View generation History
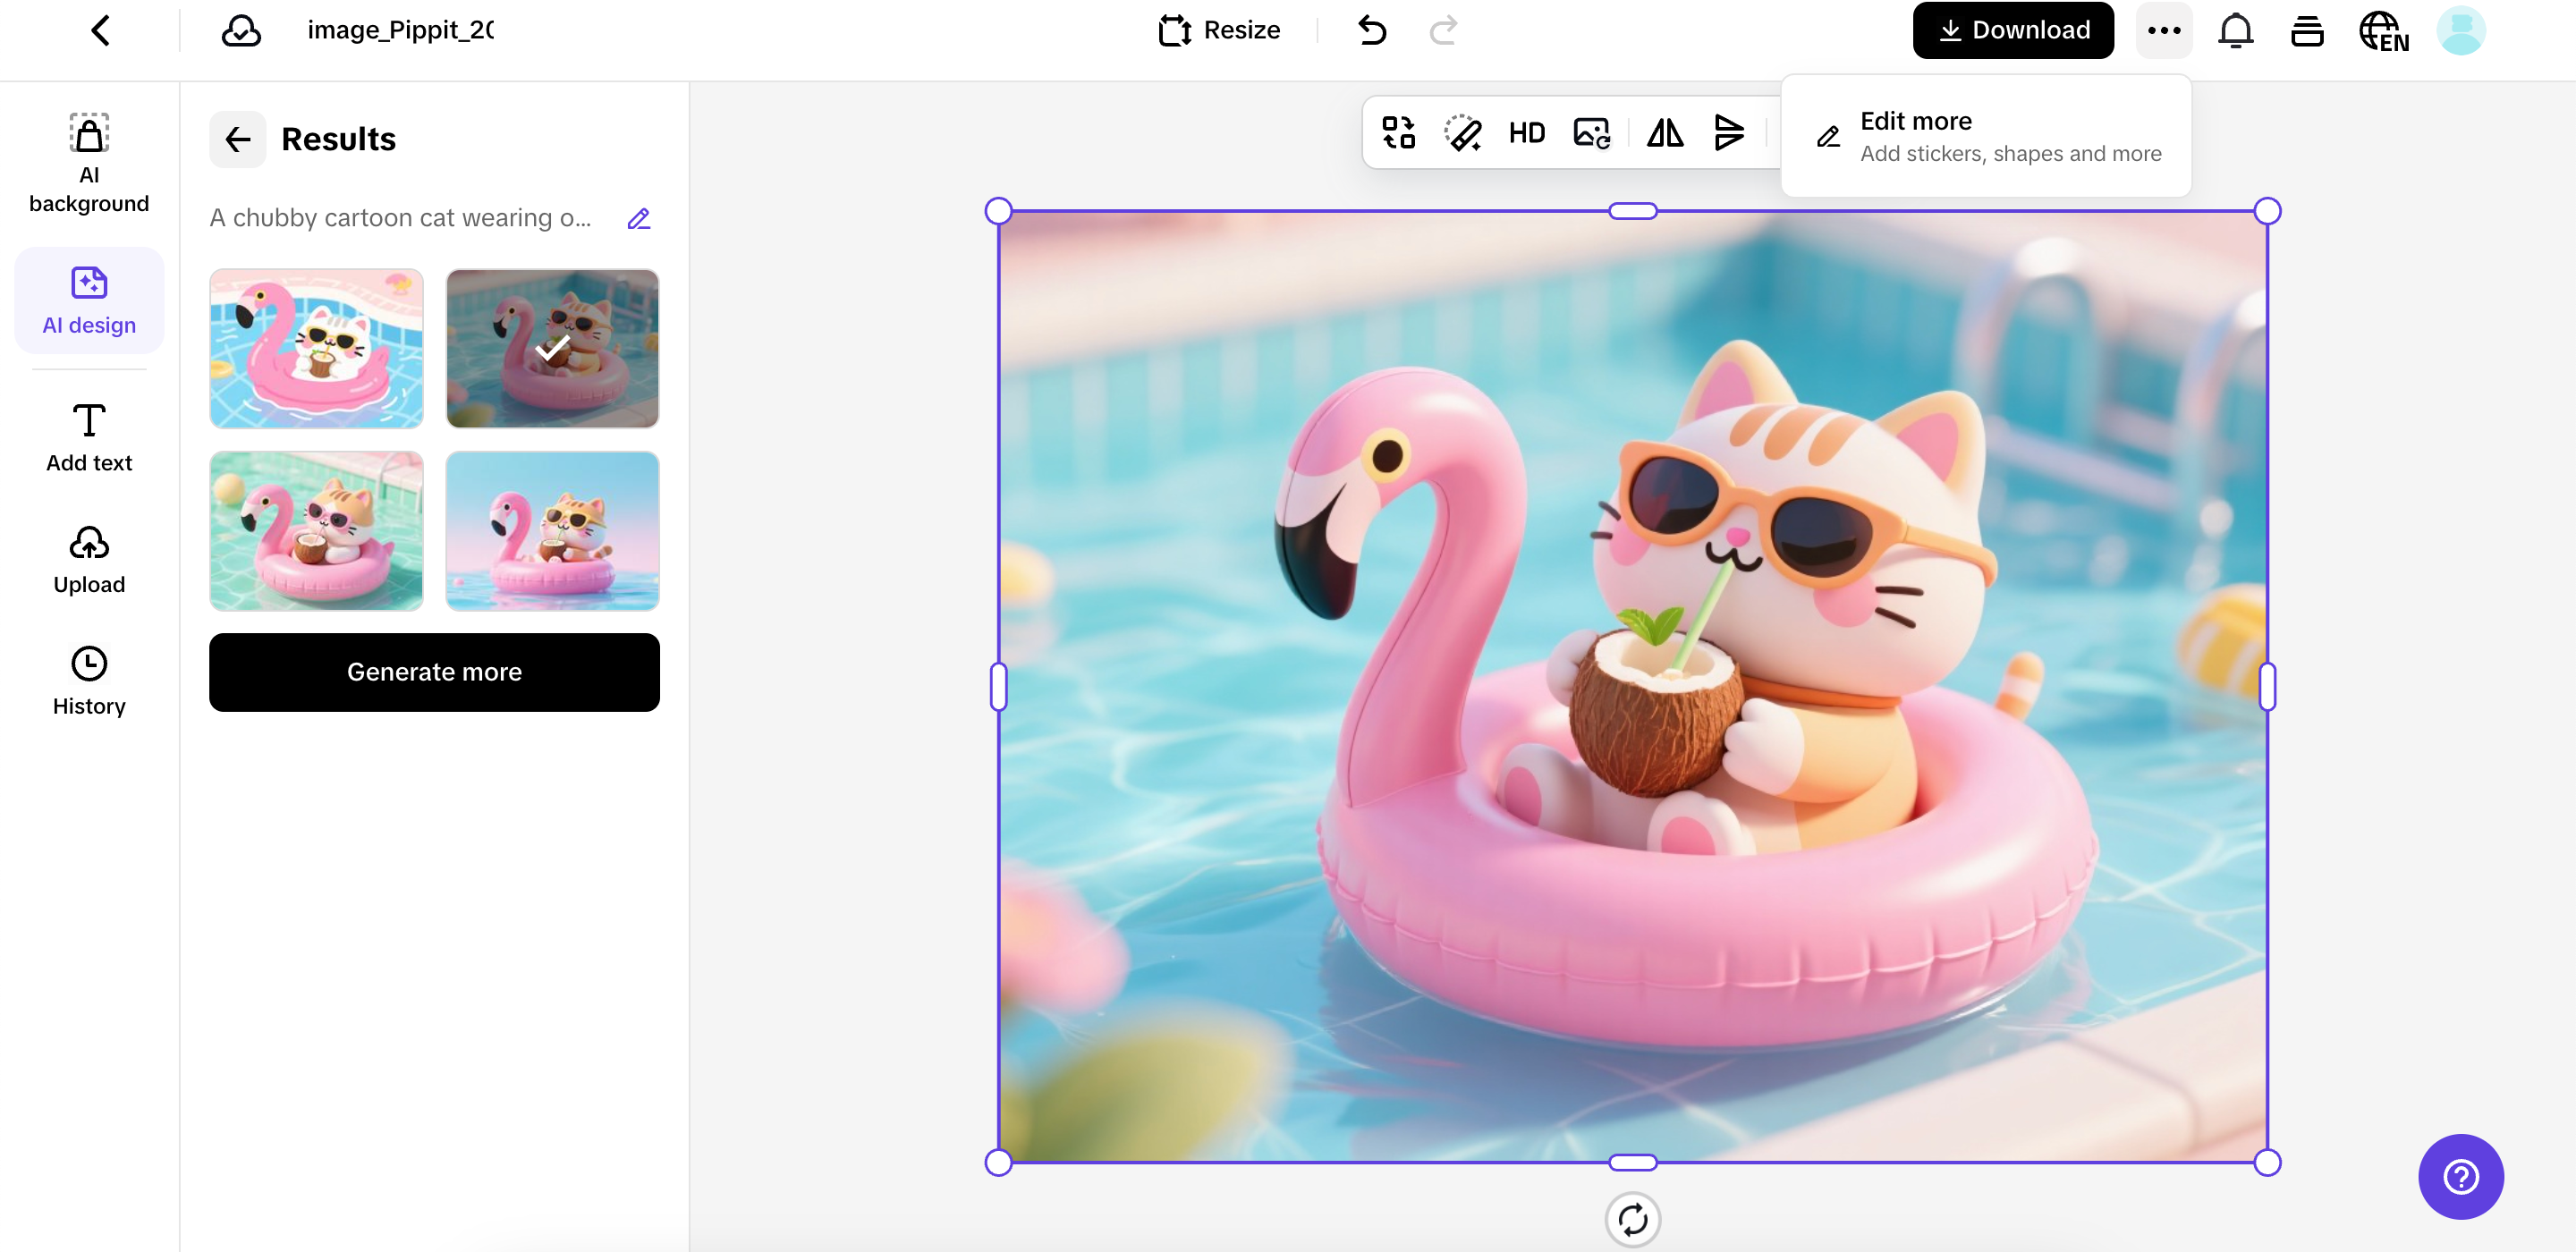Image resolution: width=2576 pixels, height=1252 pixels. 88,680
